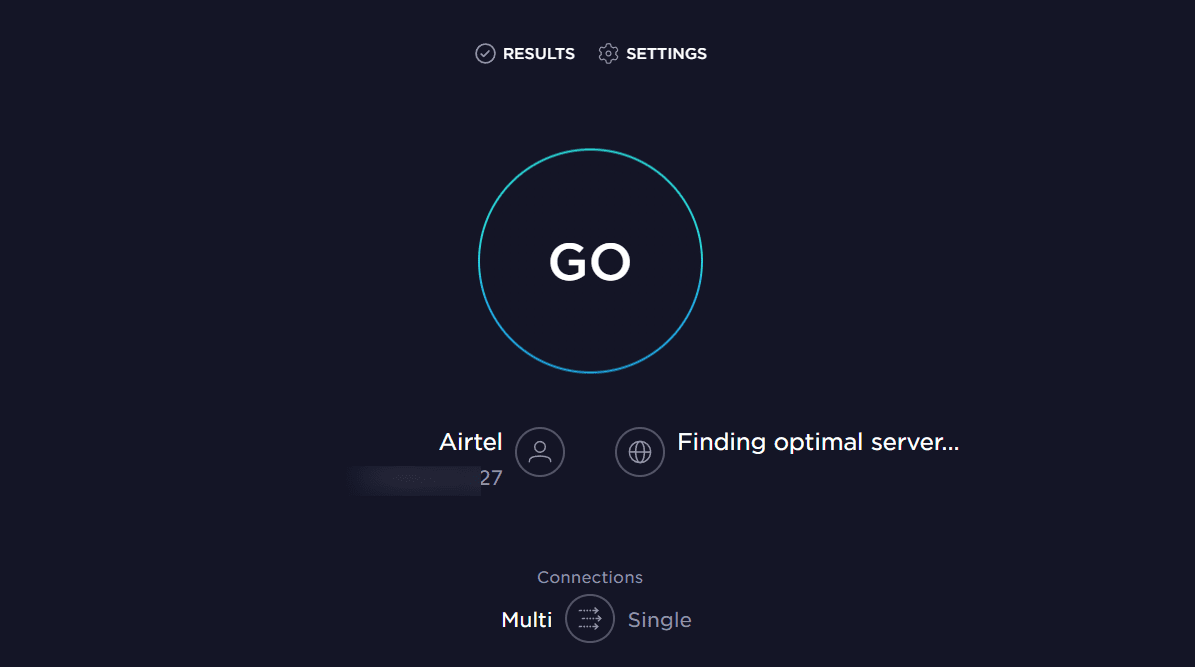Click the checkmark icon beside RESULTS

(x=485, y=53)
